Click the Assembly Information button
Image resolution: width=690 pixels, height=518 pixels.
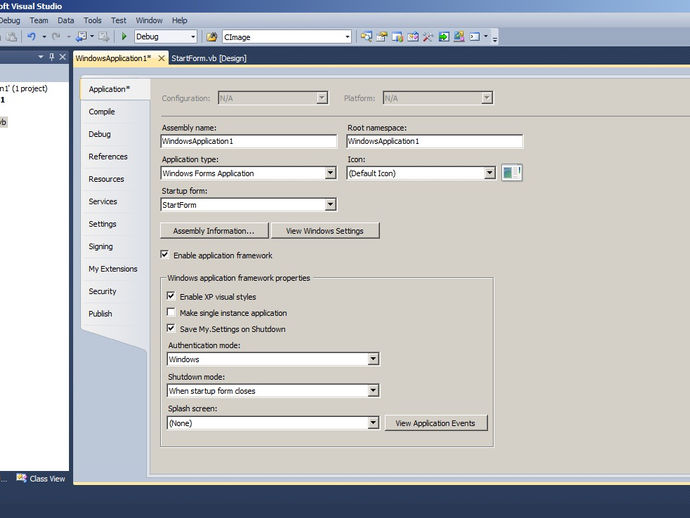pyautogui.click(x=214, y=231)
